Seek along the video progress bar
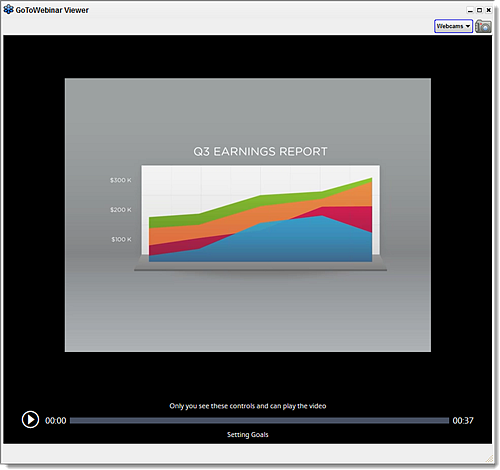The width and height of the screenshot is (500, 470). (259, 421)
